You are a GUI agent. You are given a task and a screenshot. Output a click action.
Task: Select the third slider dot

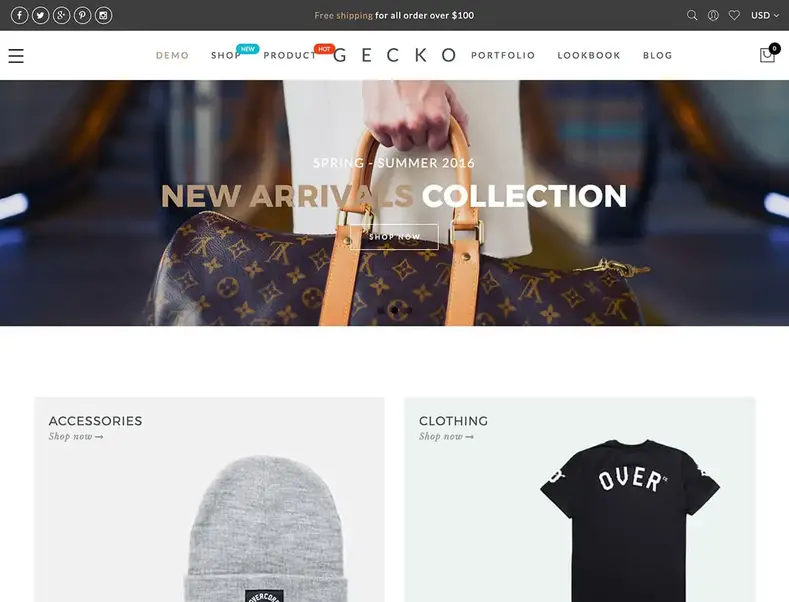pos(409,311)
